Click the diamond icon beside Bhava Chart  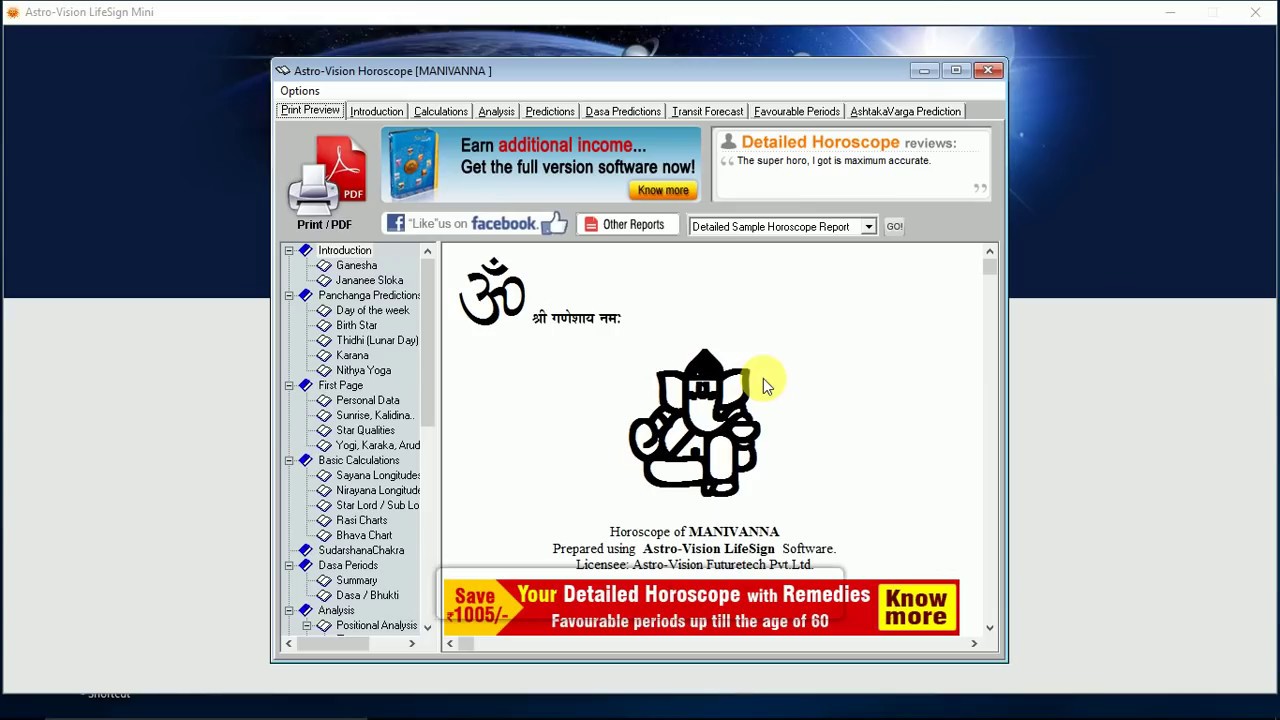[x=324, y=536]
